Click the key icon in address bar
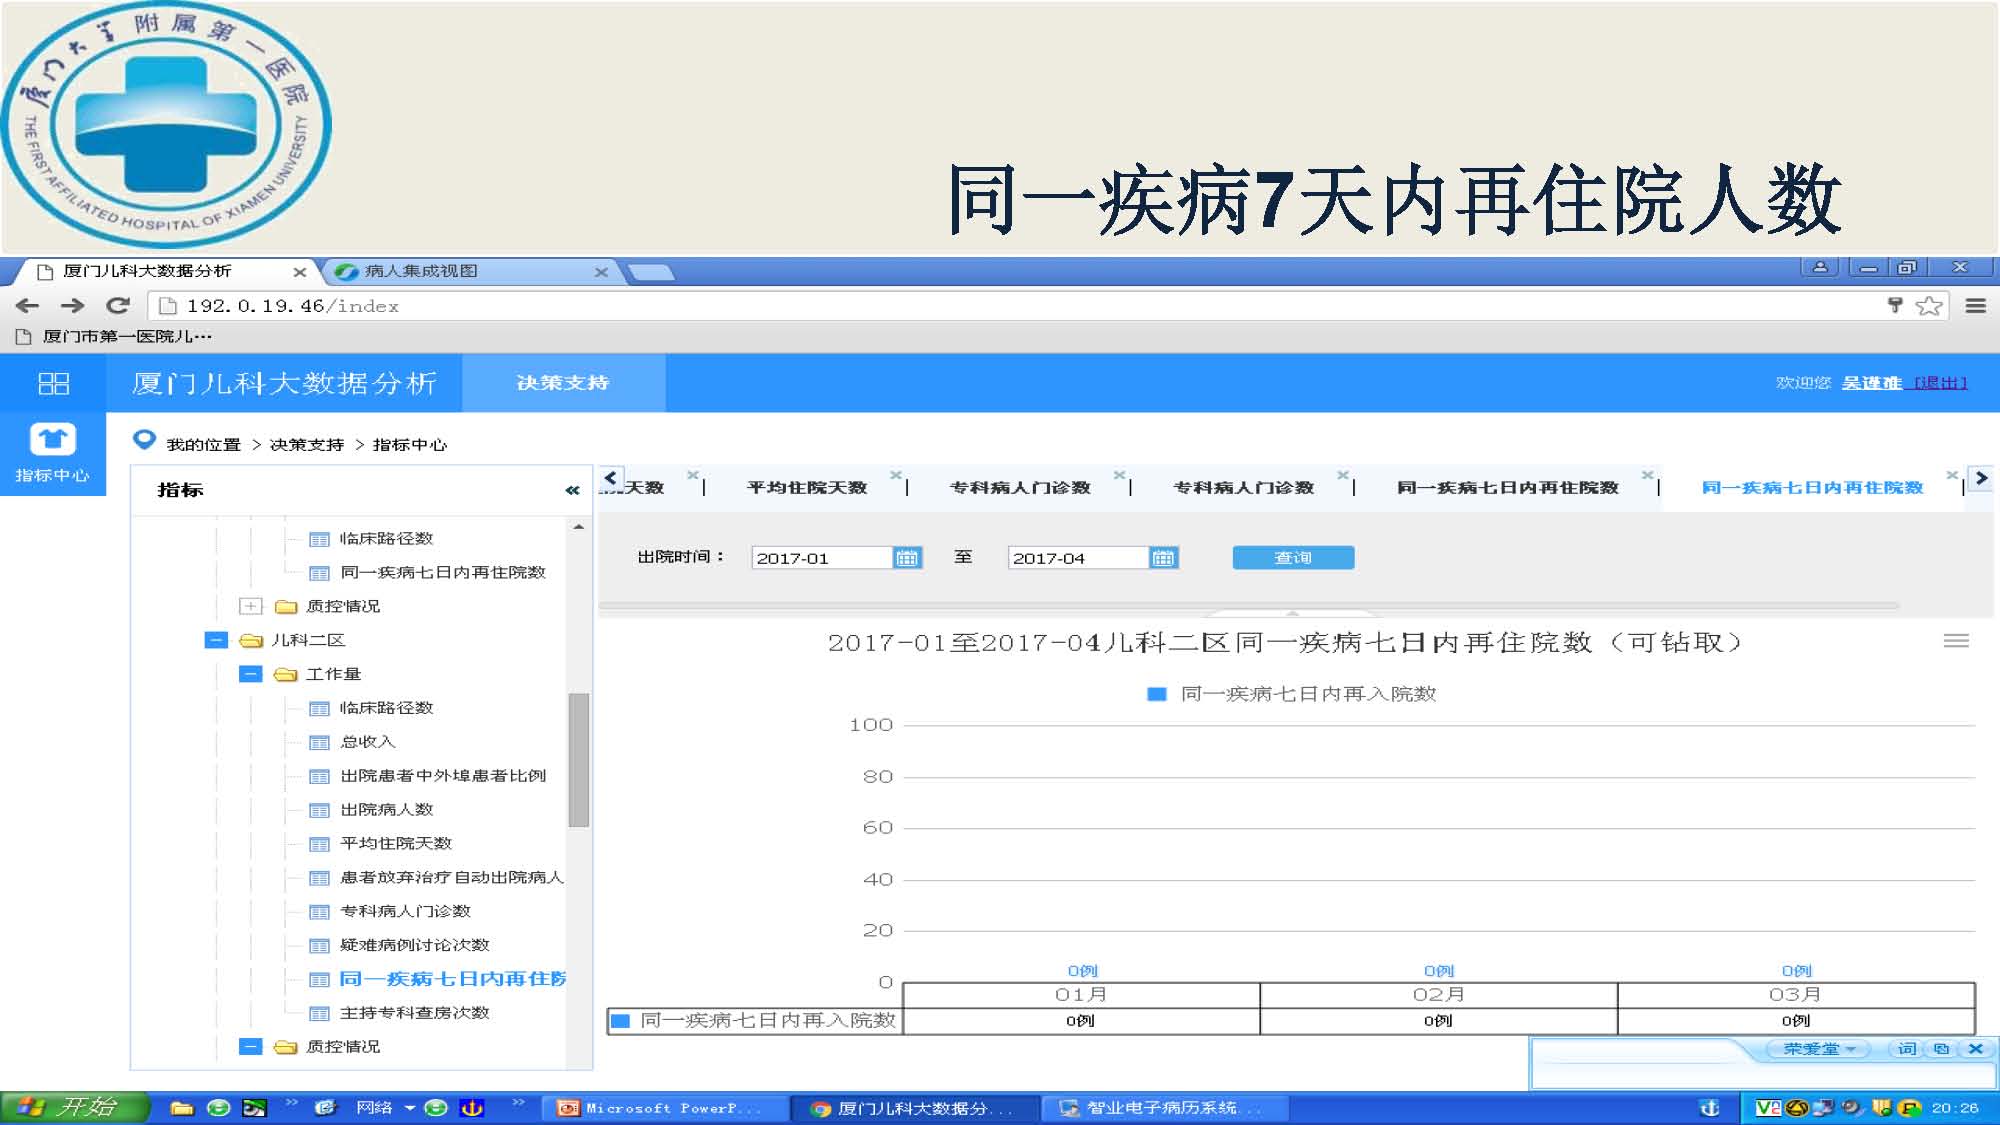This screenshot has height=1125, width=2000. pyautogui.click(x=1894, y=306)
